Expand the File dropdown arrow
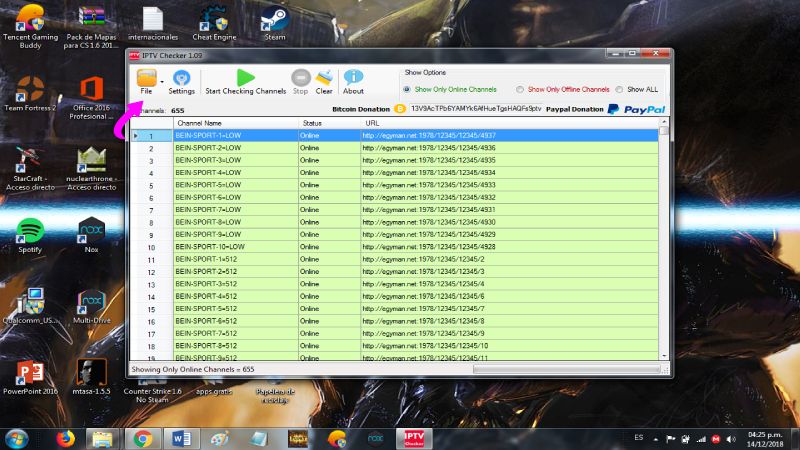Viewport: 800px width, 450px height. 162,82
